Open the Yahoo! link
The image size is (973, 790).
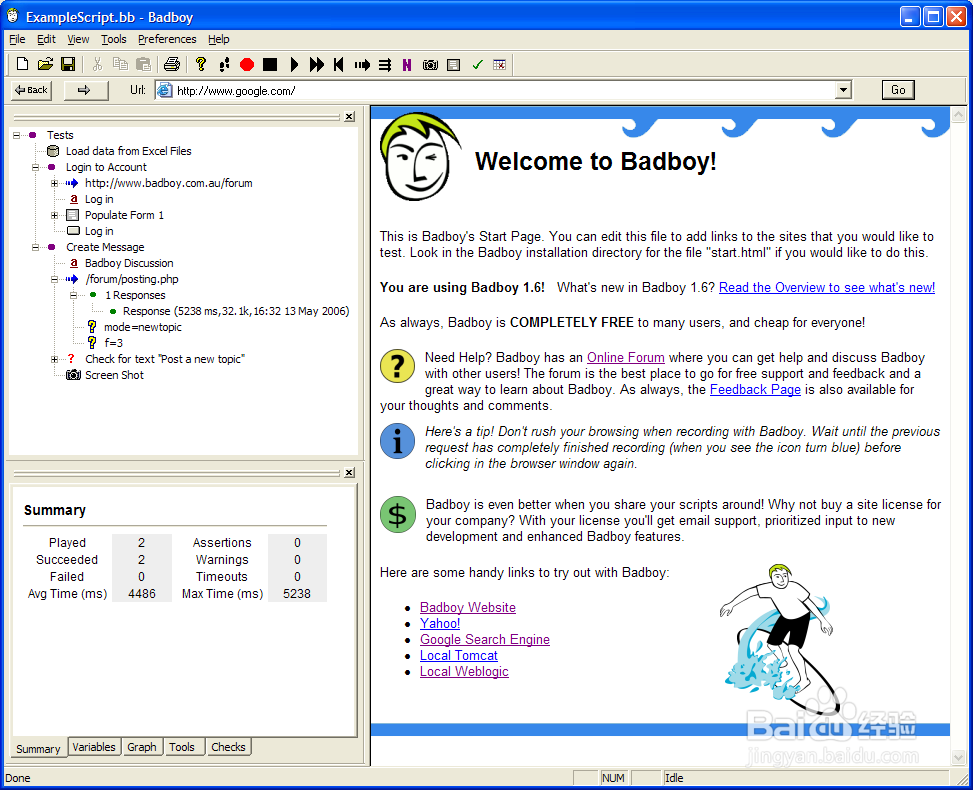click(x=440, y=624)
